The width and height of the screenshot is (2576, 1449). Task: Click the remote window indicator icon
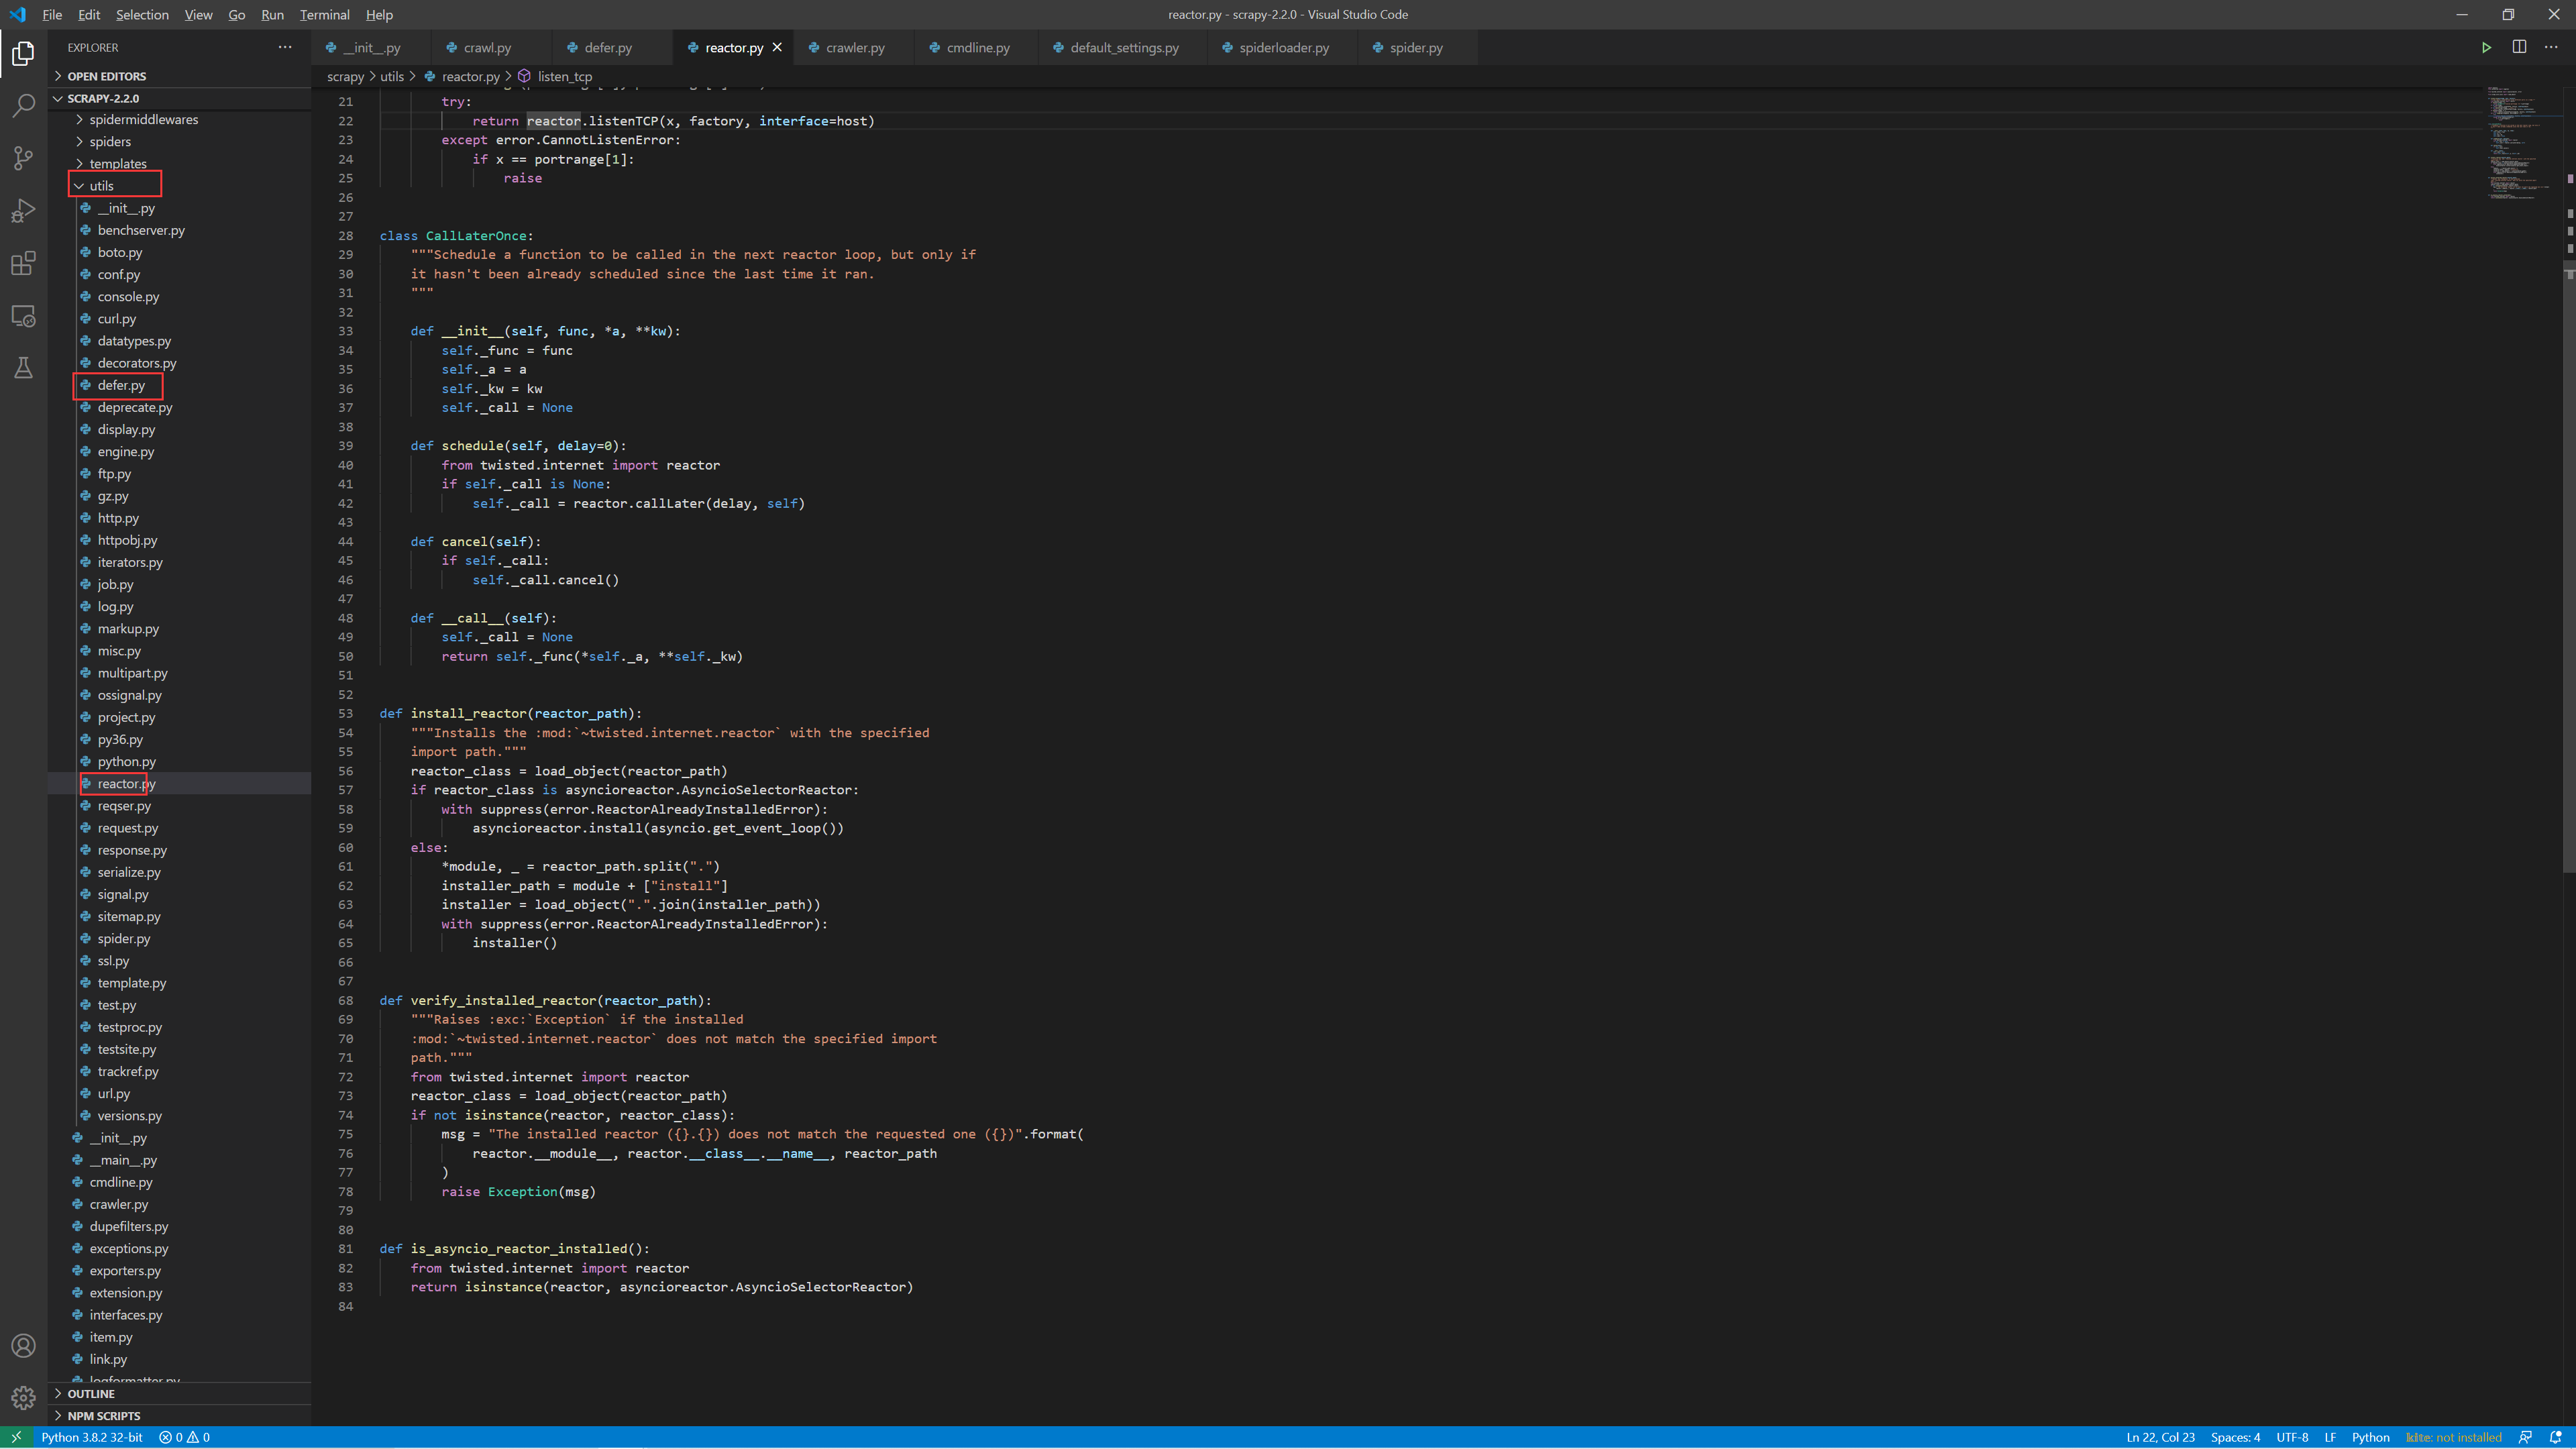coord(16,1437)
